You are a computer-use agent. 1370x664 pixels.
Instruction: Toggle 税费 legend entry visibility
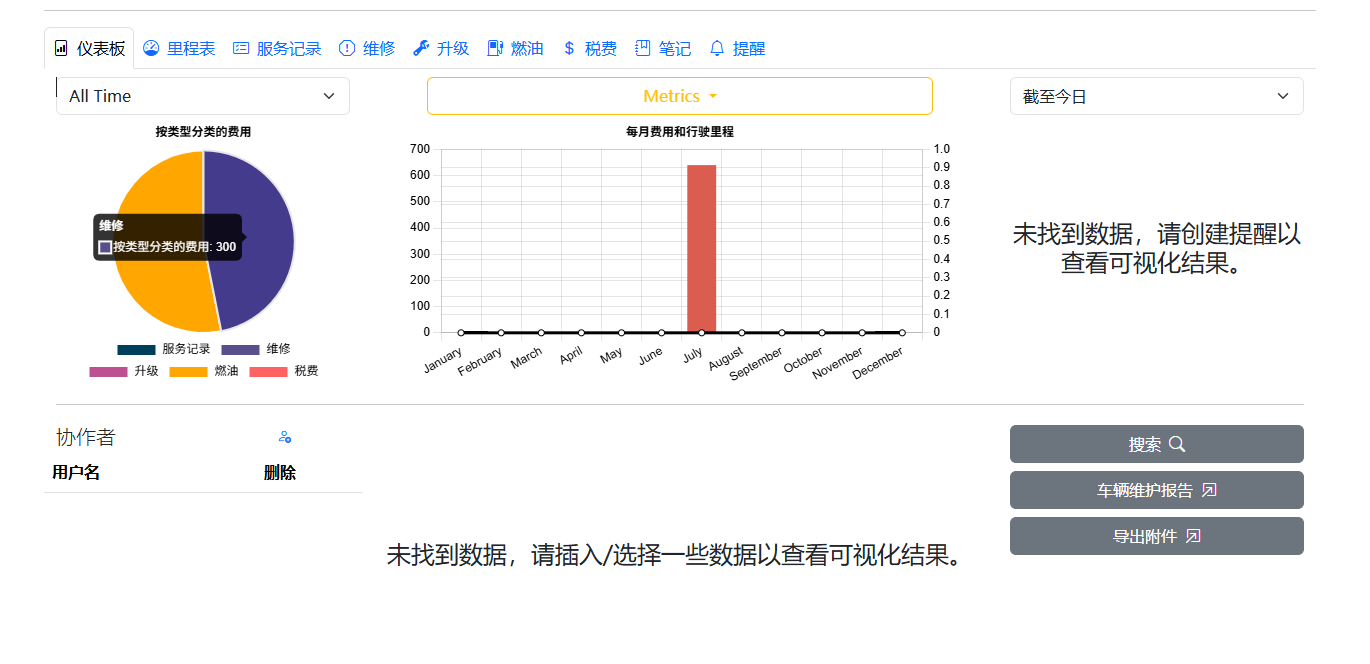click(x=284, y=371)
